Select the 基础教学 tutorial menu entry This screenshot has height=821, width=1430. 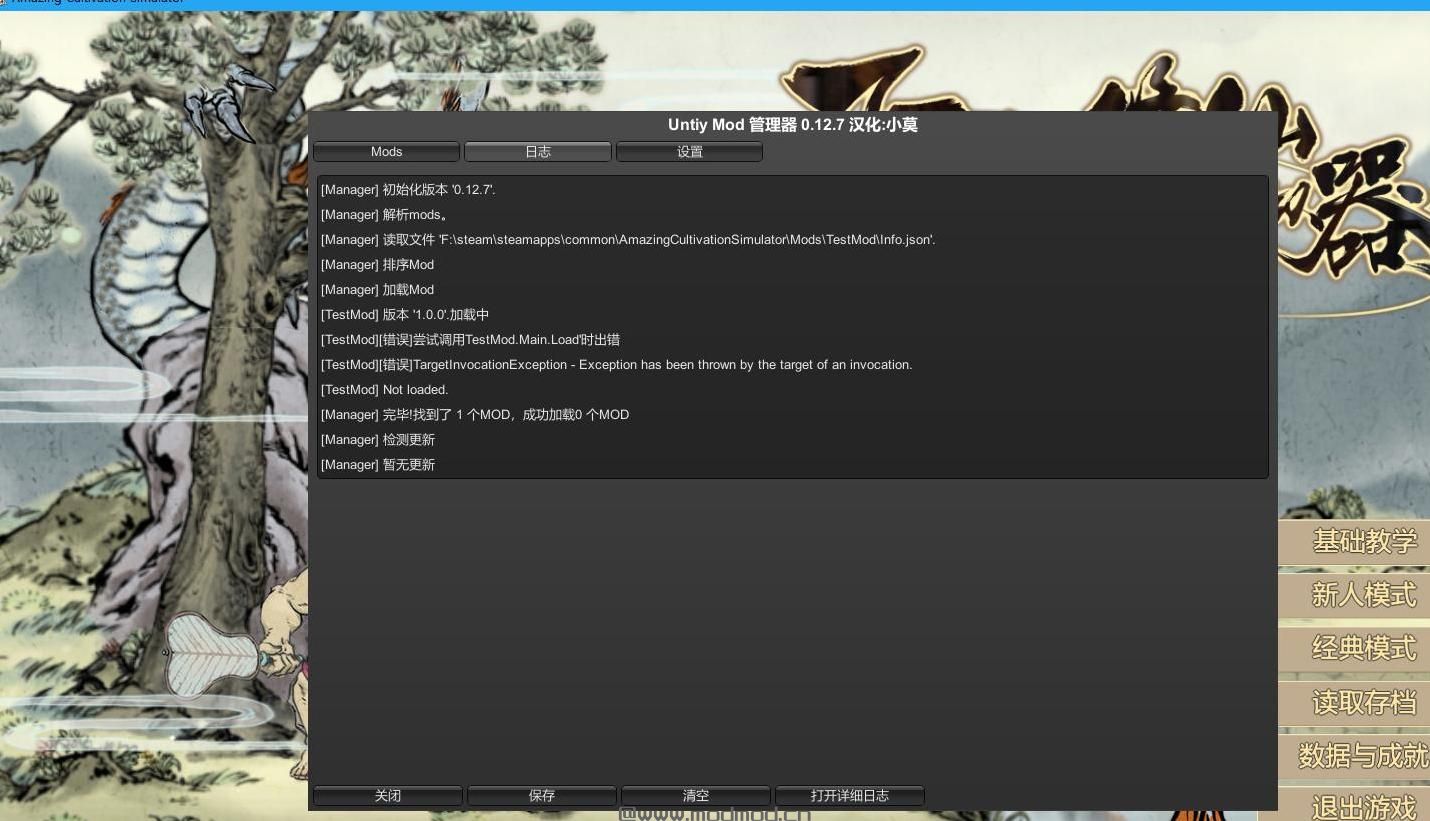1355,542
